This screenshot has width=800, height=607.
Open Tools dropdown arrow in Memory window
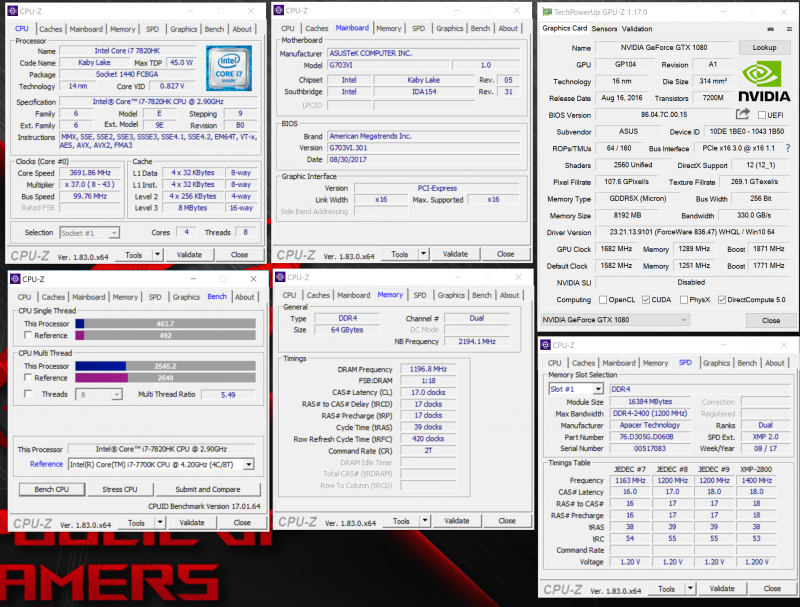424,520
